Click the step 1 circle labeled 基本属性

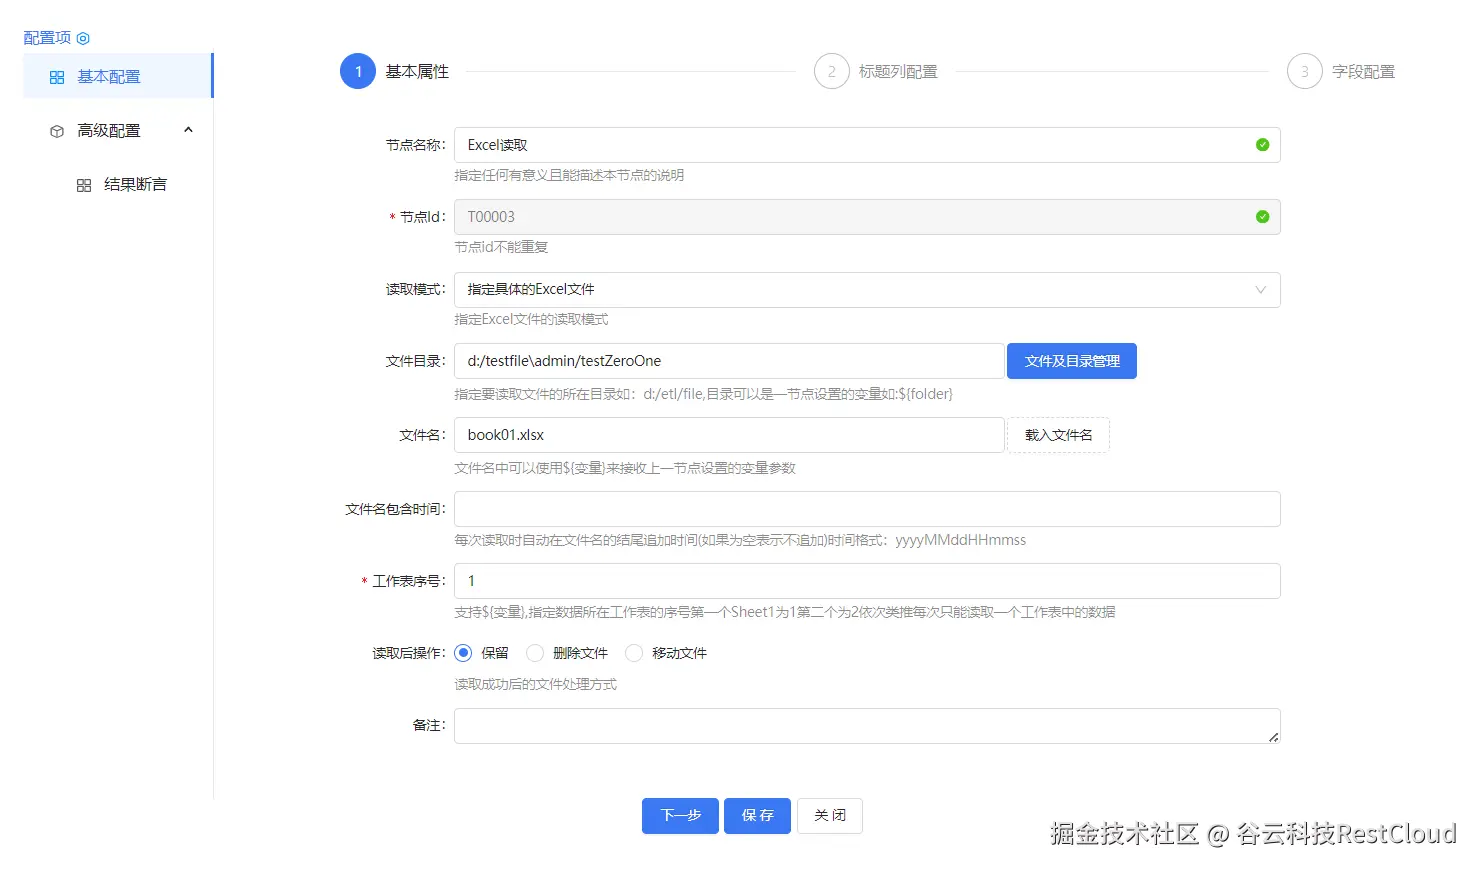[x=357, y=71]
